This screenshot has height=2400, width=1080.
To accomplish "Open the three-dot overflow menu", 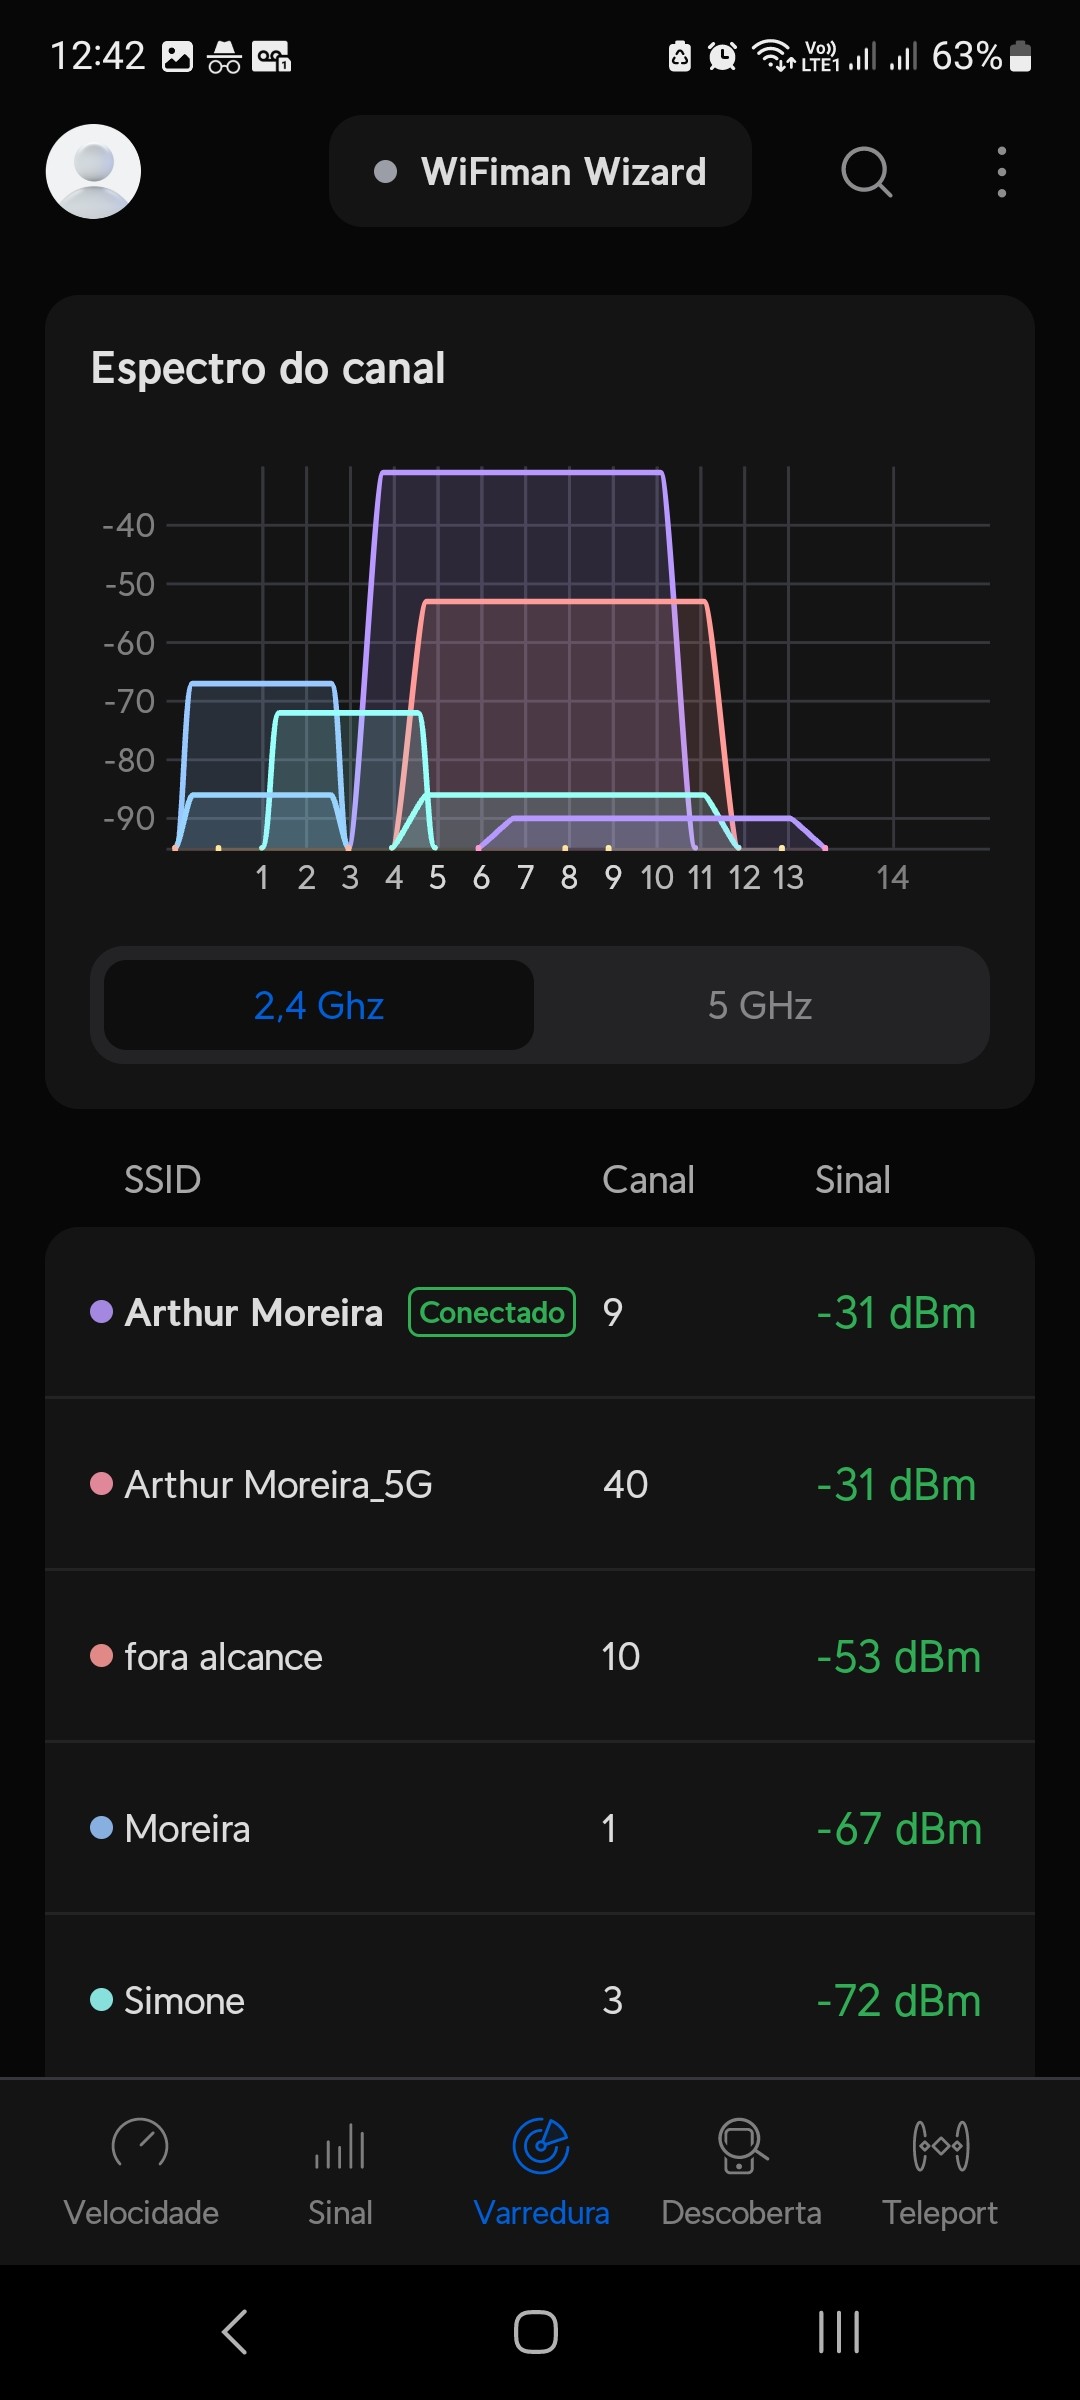I will click(1001, 172).
